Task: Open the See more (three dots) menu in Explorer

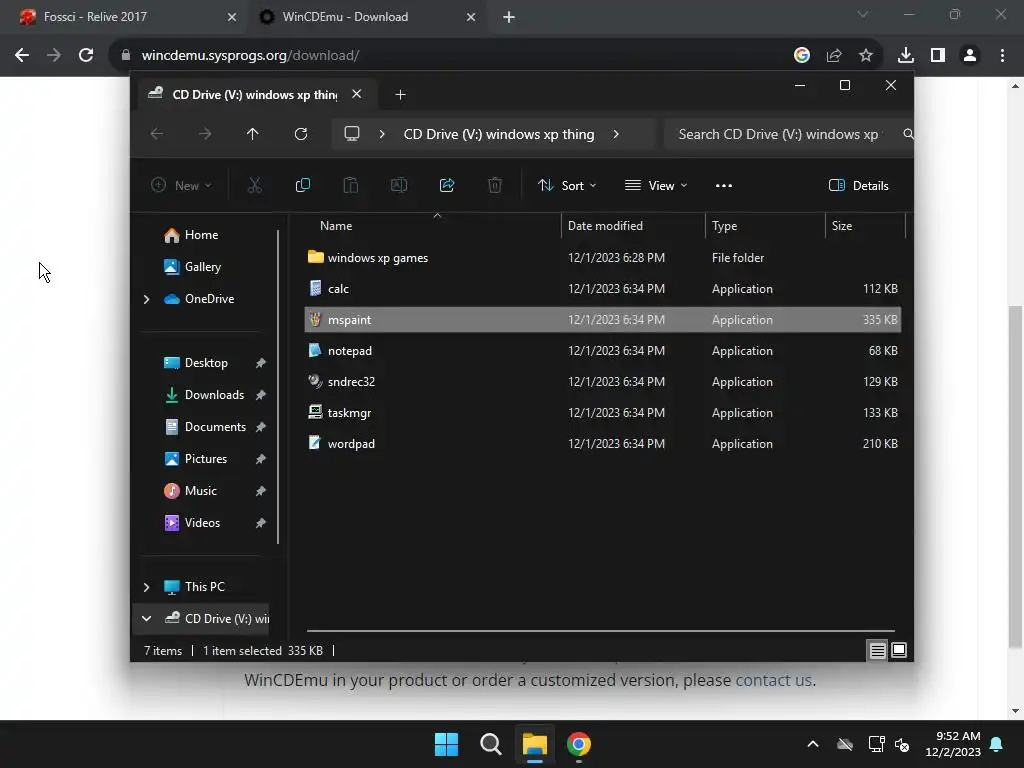Action: 724,185
